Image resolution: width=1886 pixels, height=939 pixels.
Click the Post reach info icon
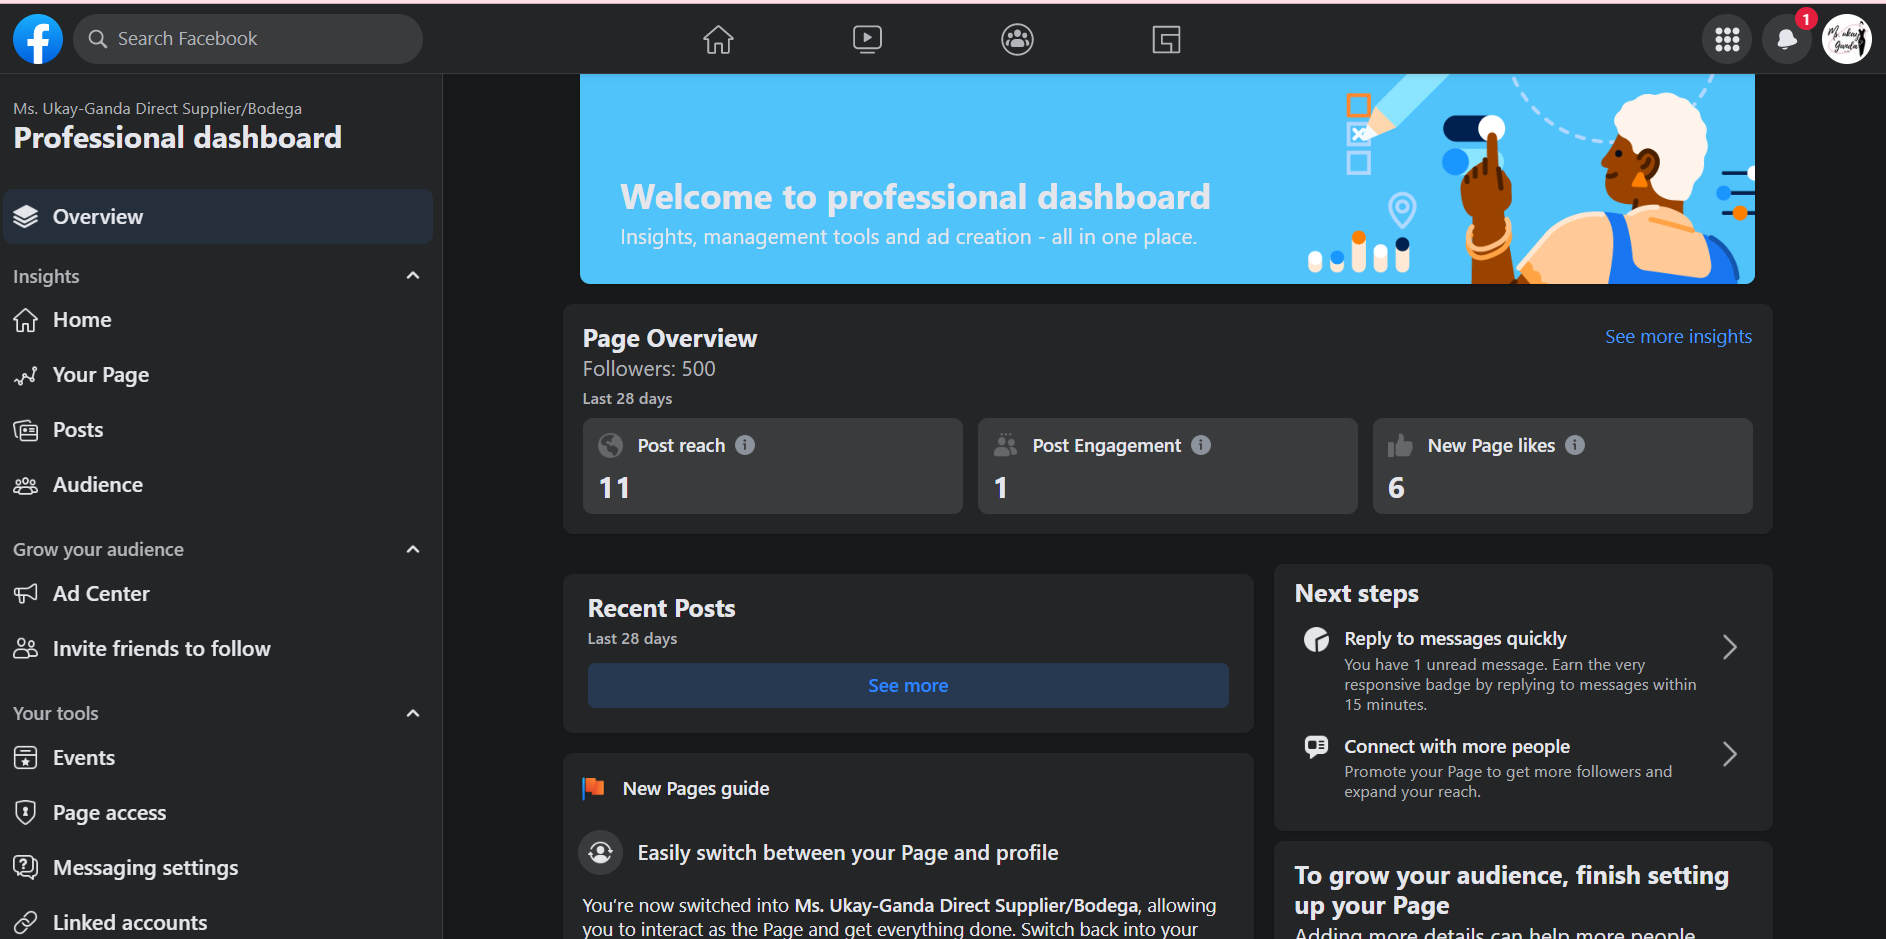[x=745, y=445]
